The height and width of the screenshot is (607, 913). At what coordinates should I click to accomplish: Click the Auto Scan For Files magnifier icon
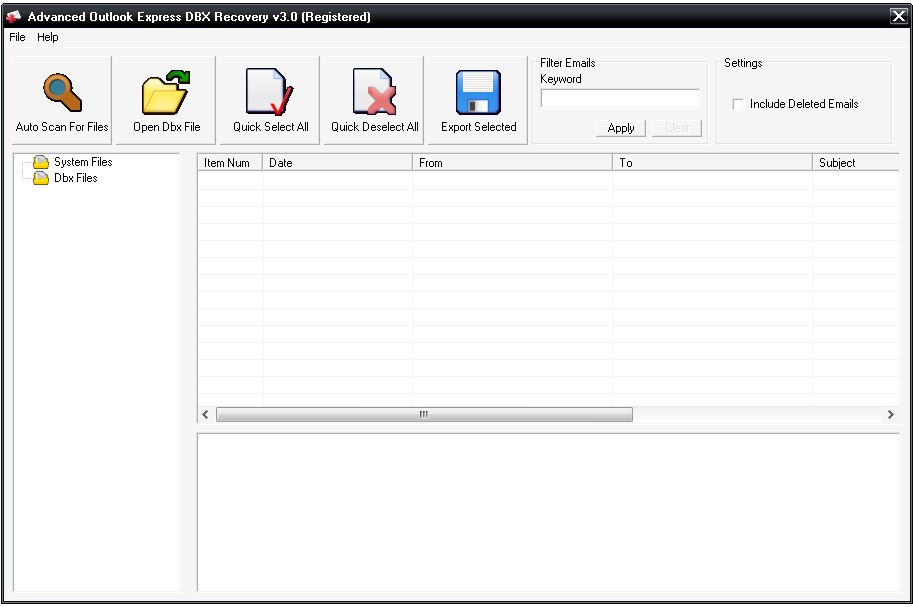62,93
